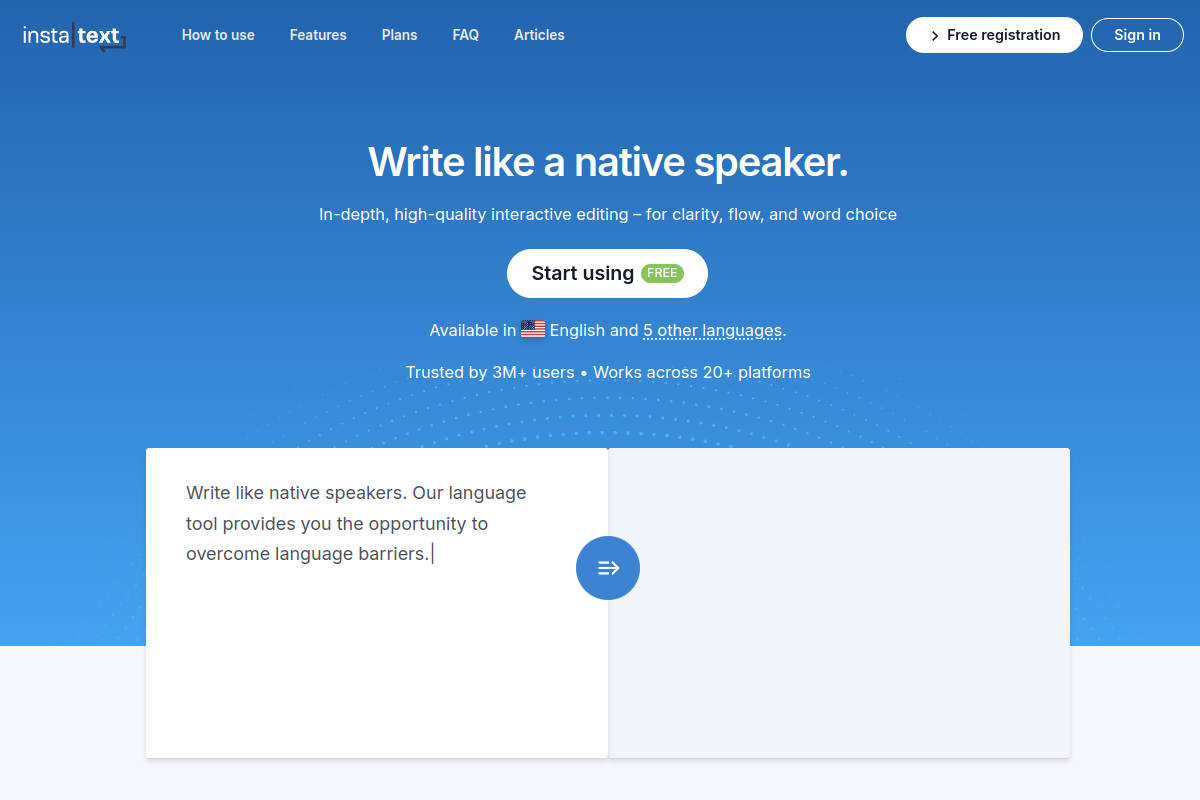This screenshot has height=800, width=1200.
Task: Click the Sign in button
Action: [1137, 35]
